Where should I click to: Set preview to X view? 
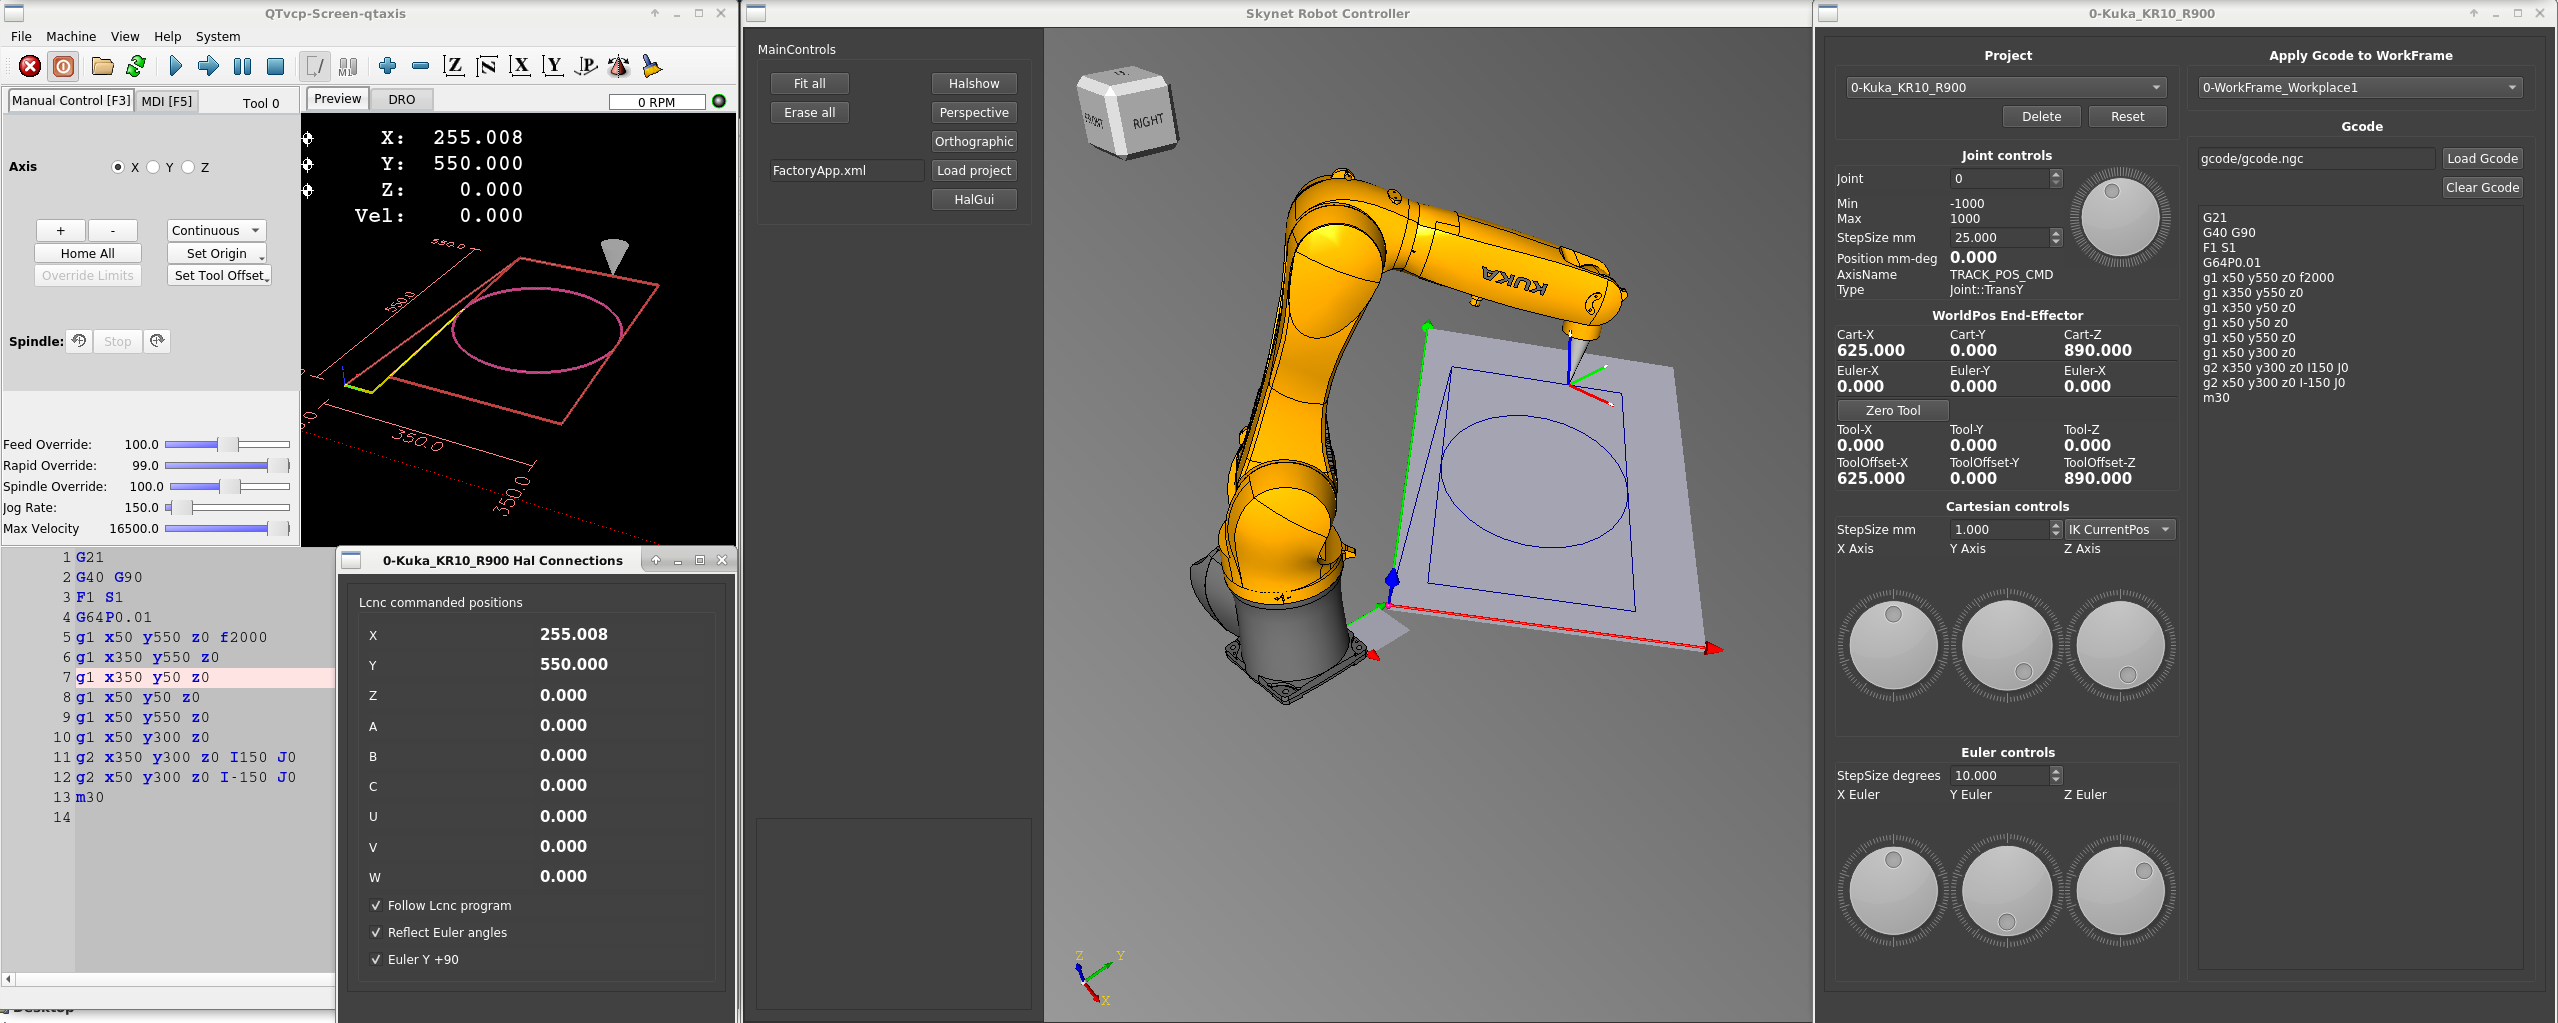[520, 66]
